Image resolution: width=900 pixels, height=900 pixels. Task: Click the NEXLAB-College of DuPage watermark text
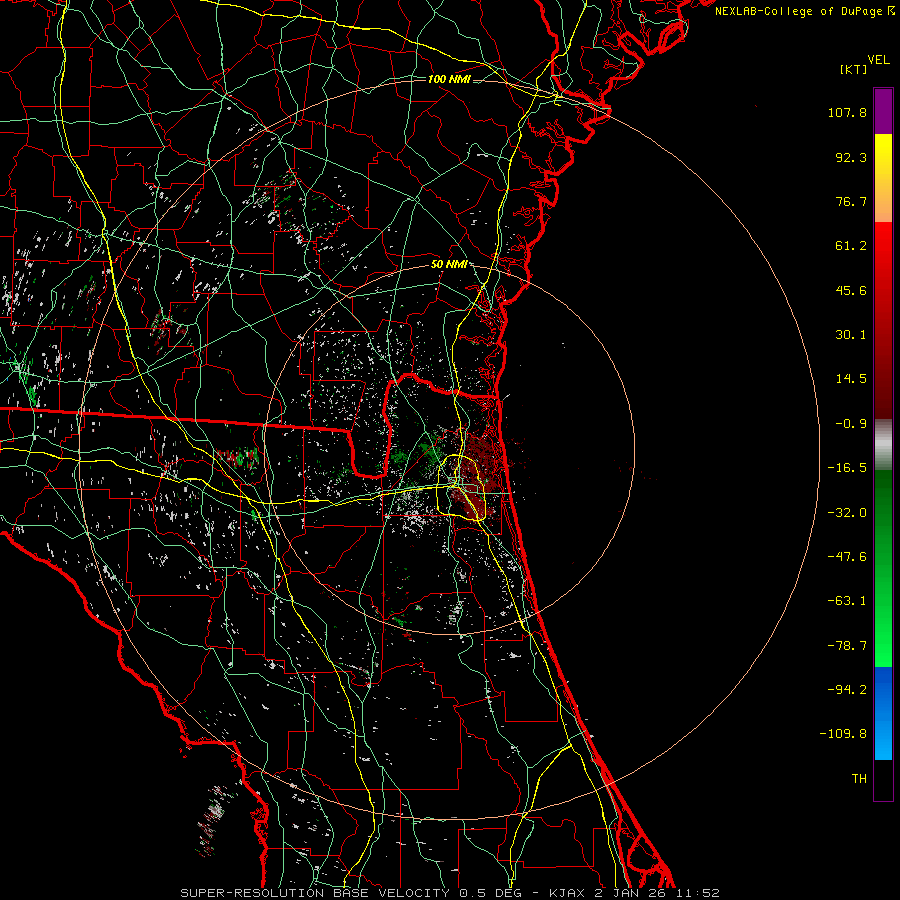click(x=804, y=11)
